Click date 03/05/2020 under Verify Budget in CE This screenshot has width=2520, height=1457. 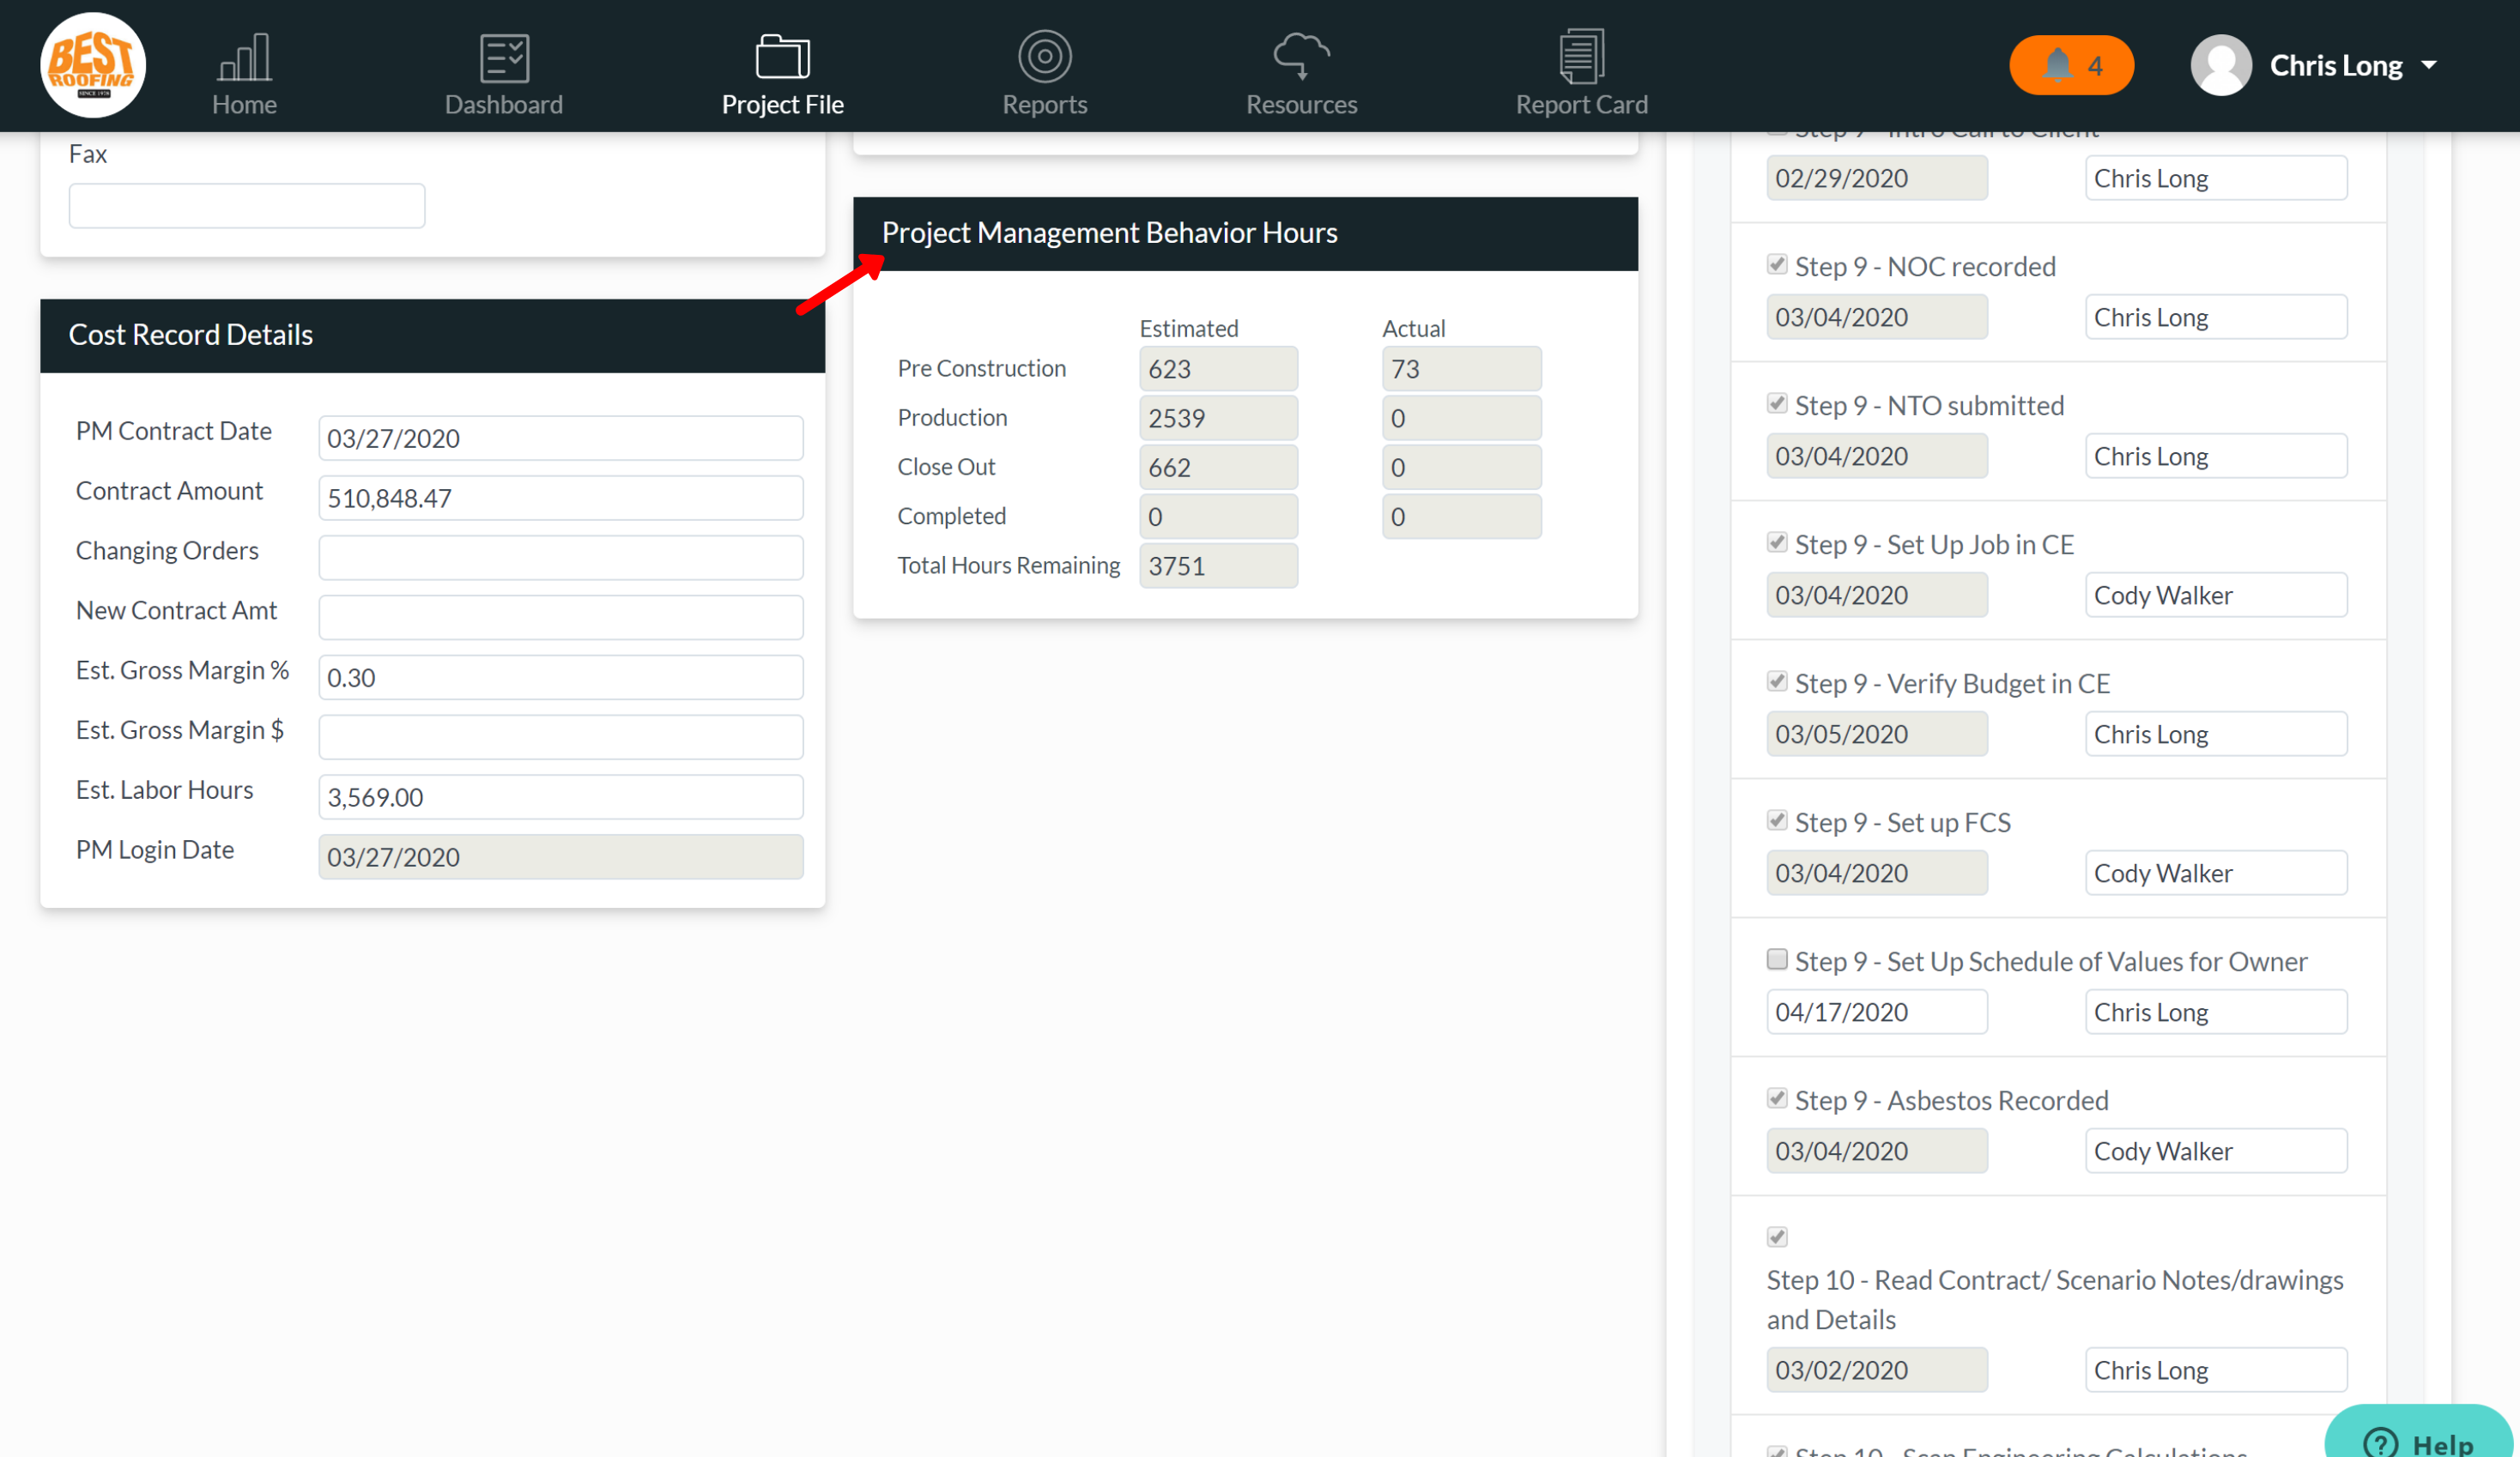point(1876,734)
